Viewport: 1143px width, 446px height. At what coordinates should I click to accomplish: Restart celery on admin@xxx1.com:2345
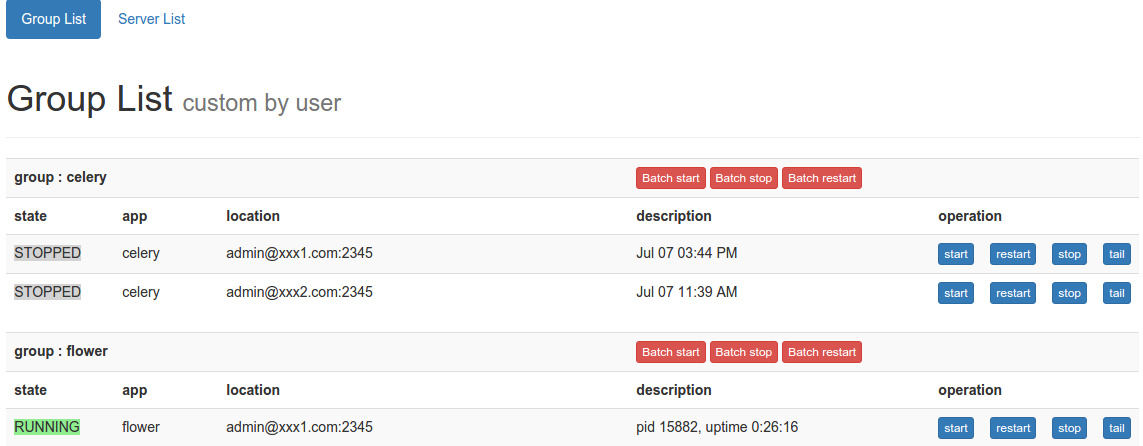1013,254
